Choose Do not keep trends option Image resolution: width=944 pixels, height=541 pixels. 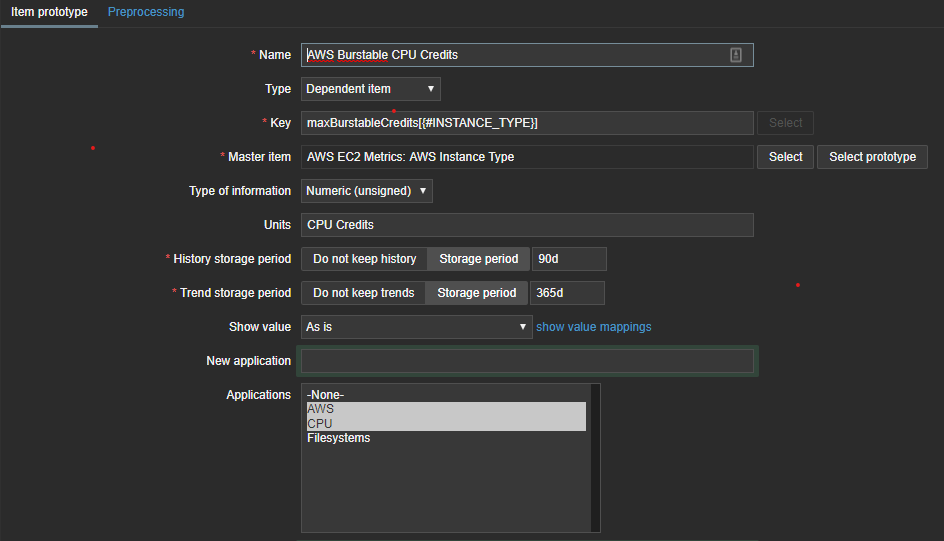tap(364, 293)
